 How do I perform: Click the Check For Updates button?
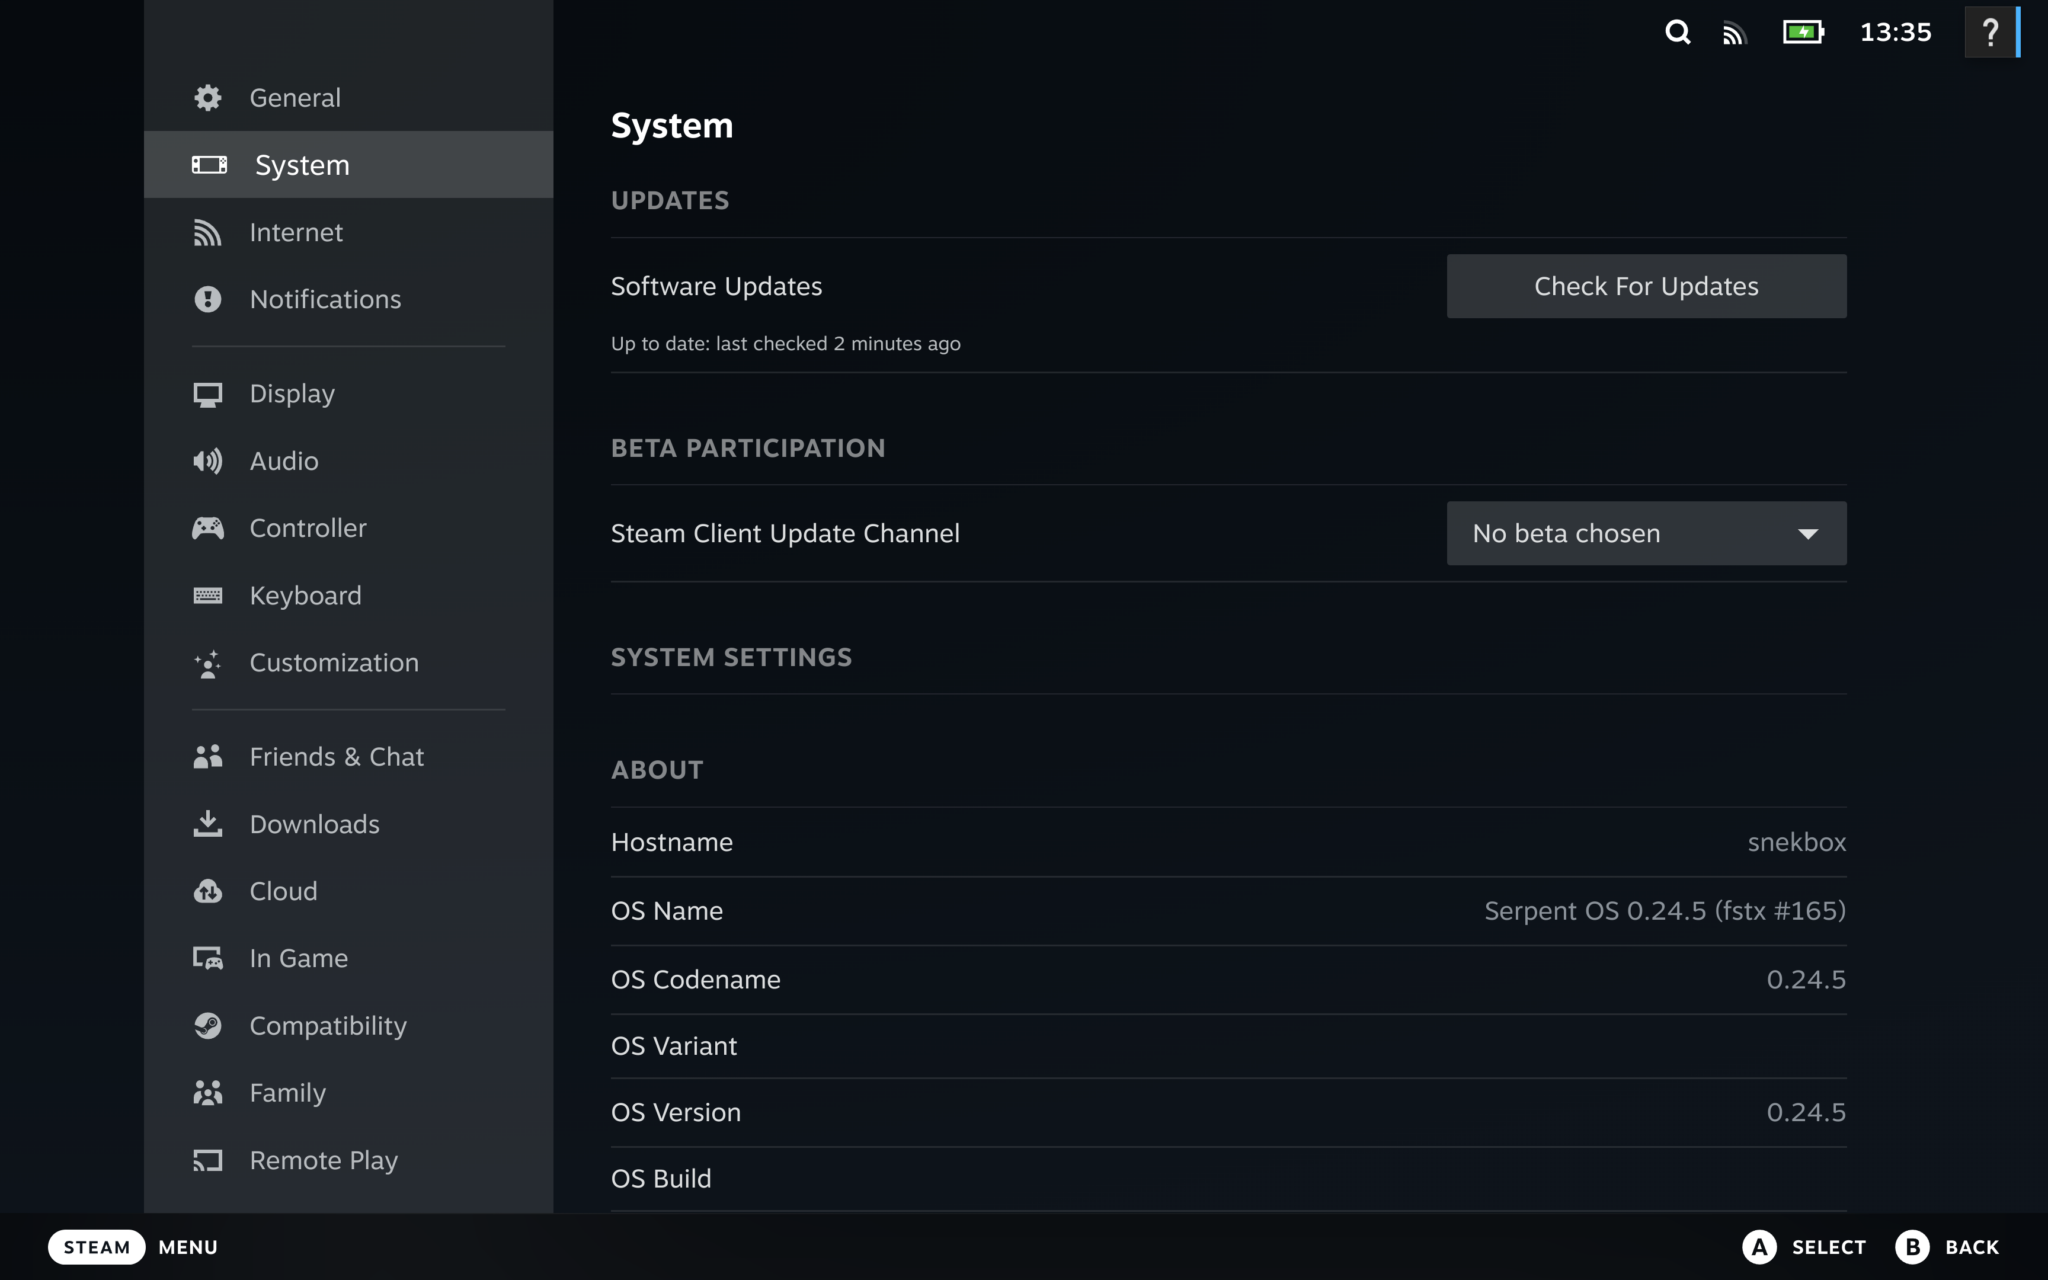coord(1646,286)
